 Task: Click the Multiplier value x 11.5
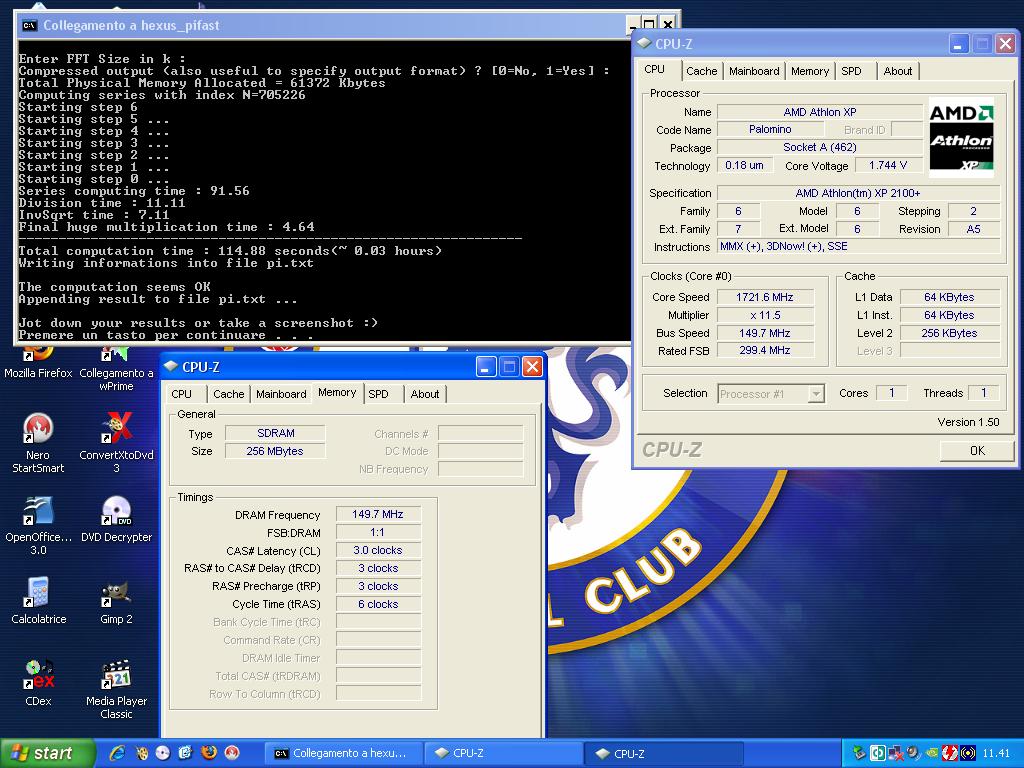point(765,315)
